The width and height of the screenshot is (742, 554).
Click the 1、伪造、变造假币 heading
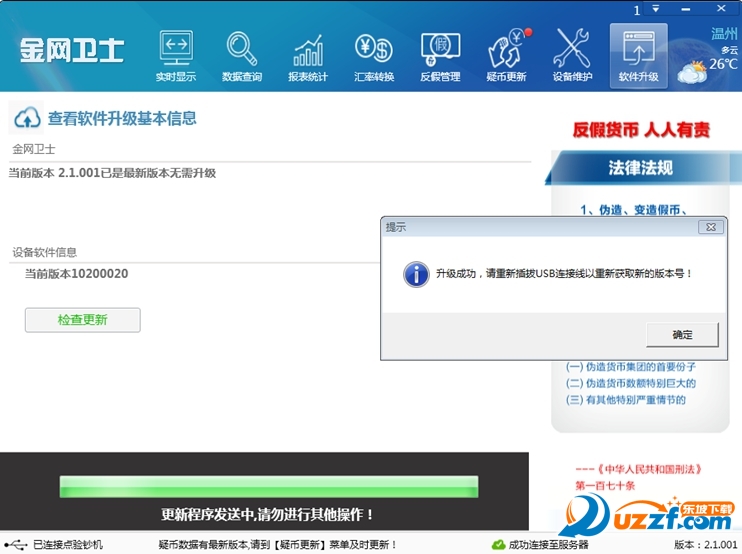[x=634, y=210]
